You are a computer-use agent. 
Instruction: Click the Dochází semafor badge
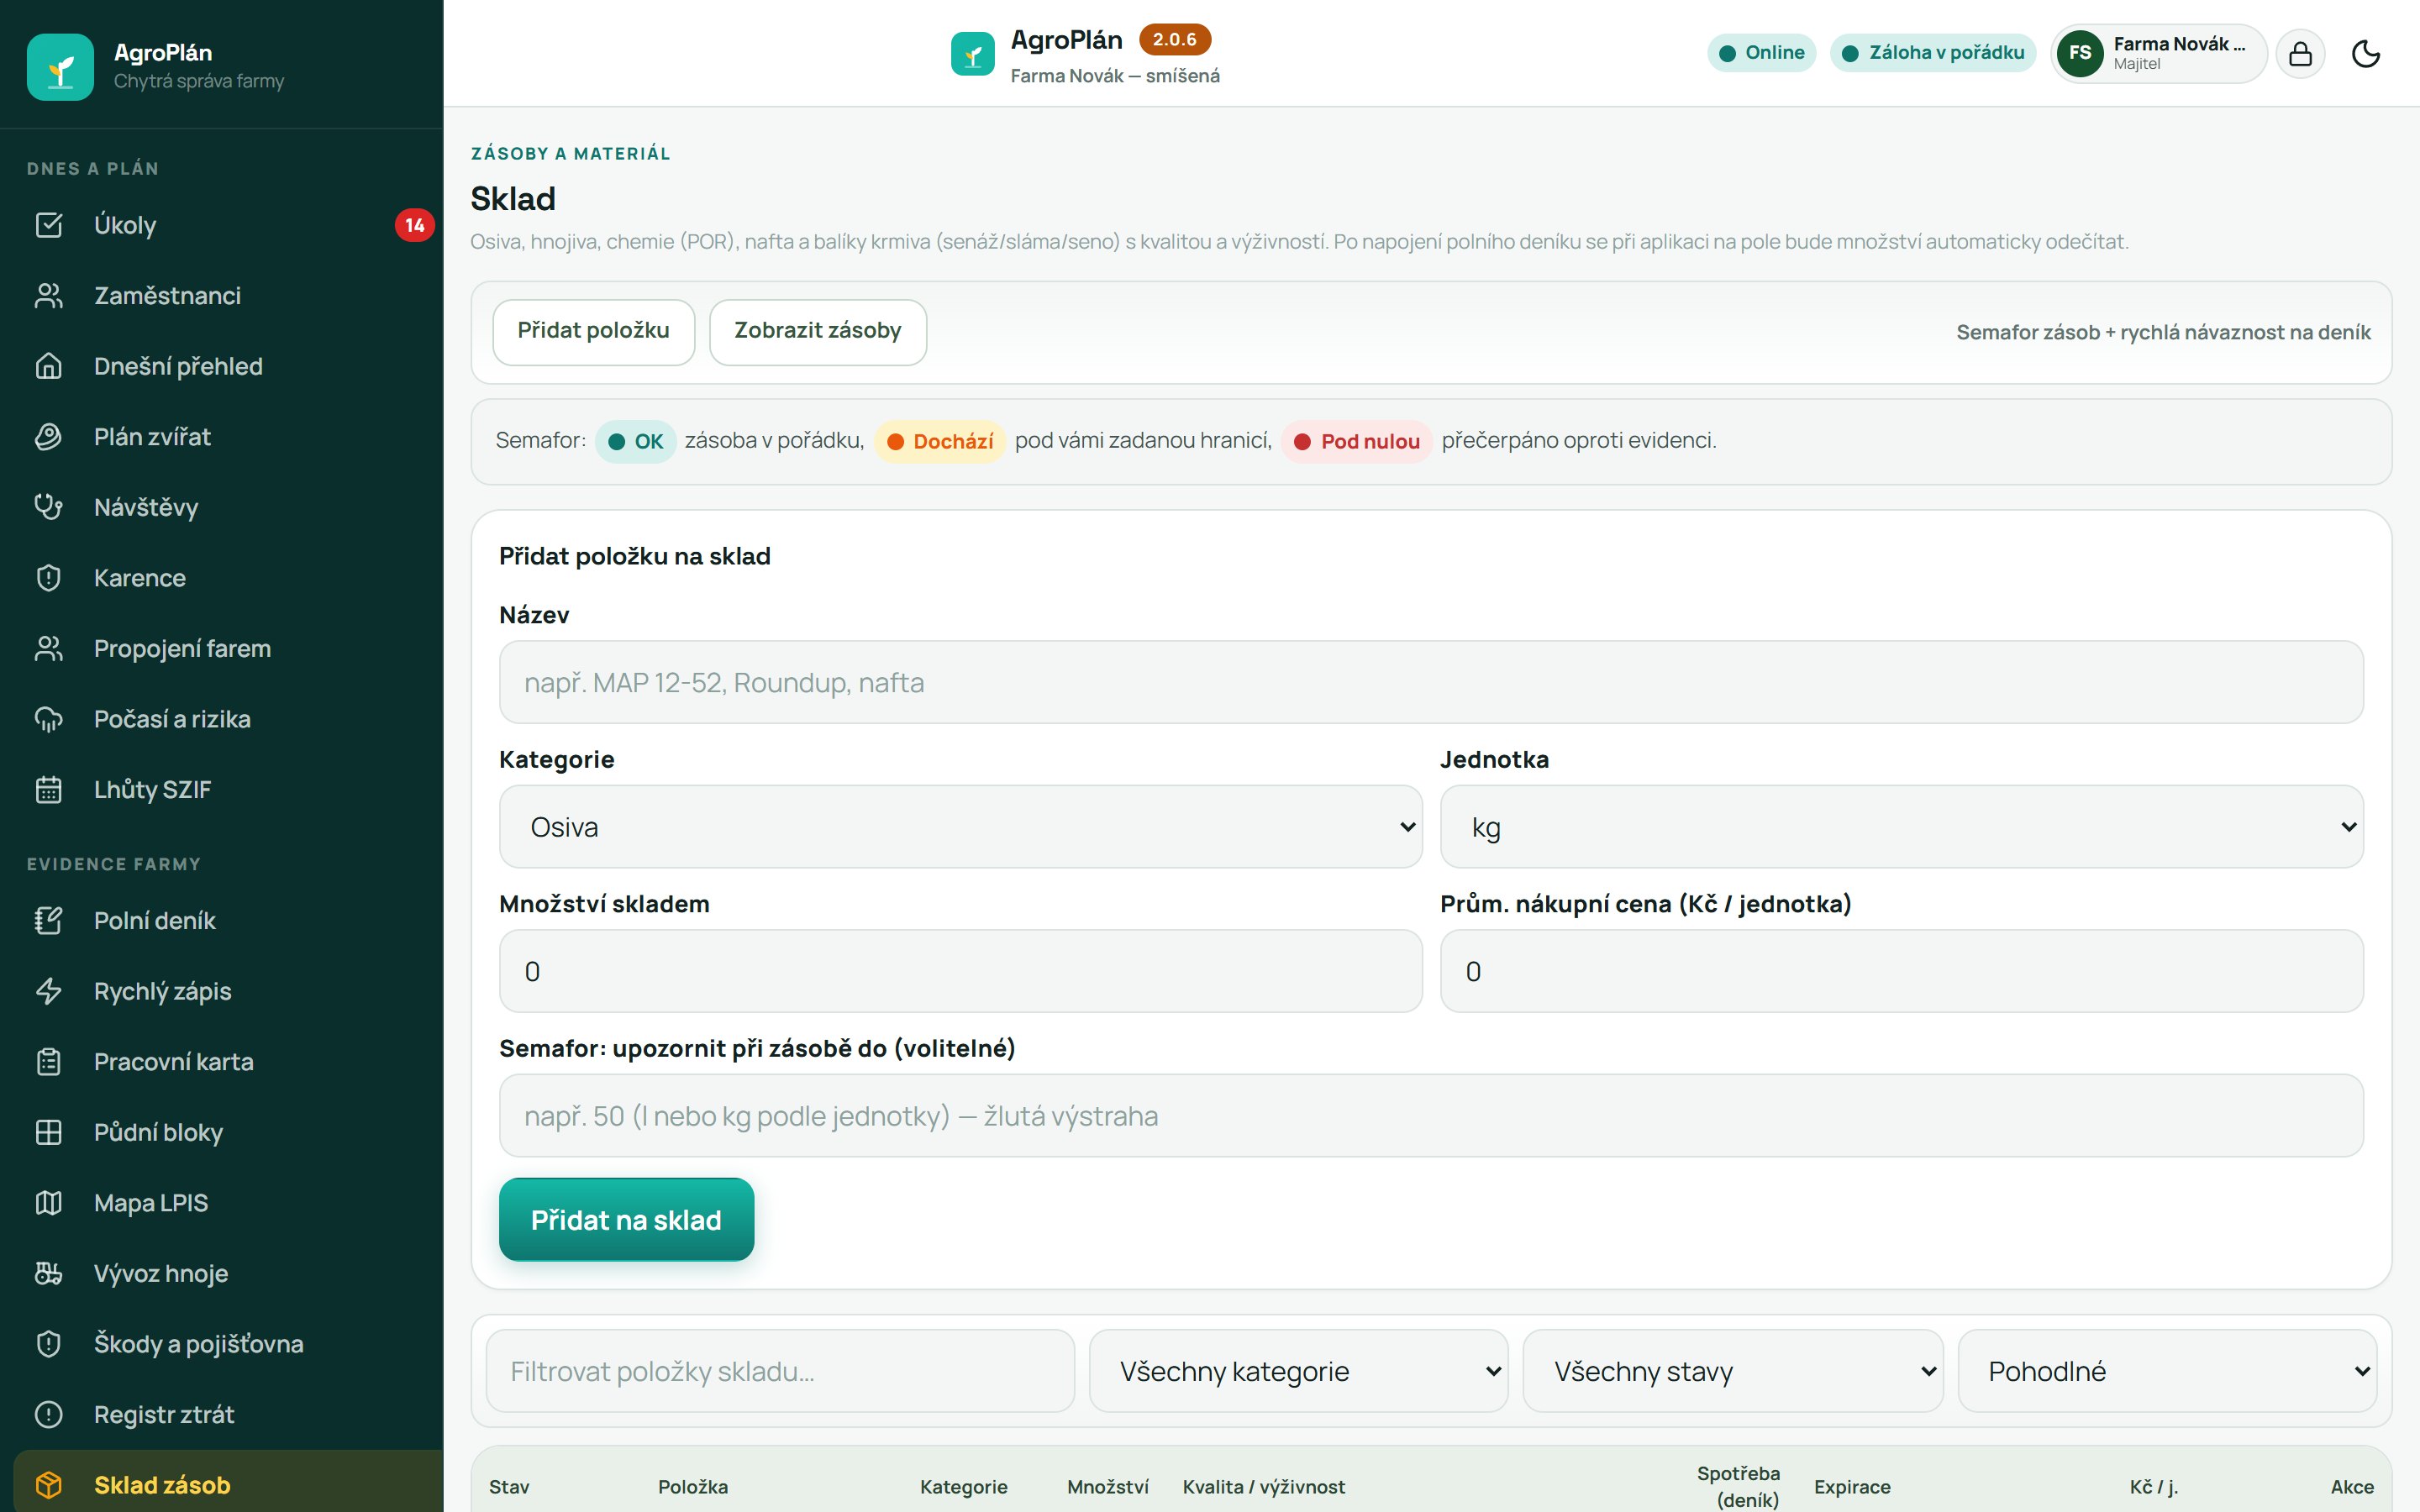click(939, 442)
